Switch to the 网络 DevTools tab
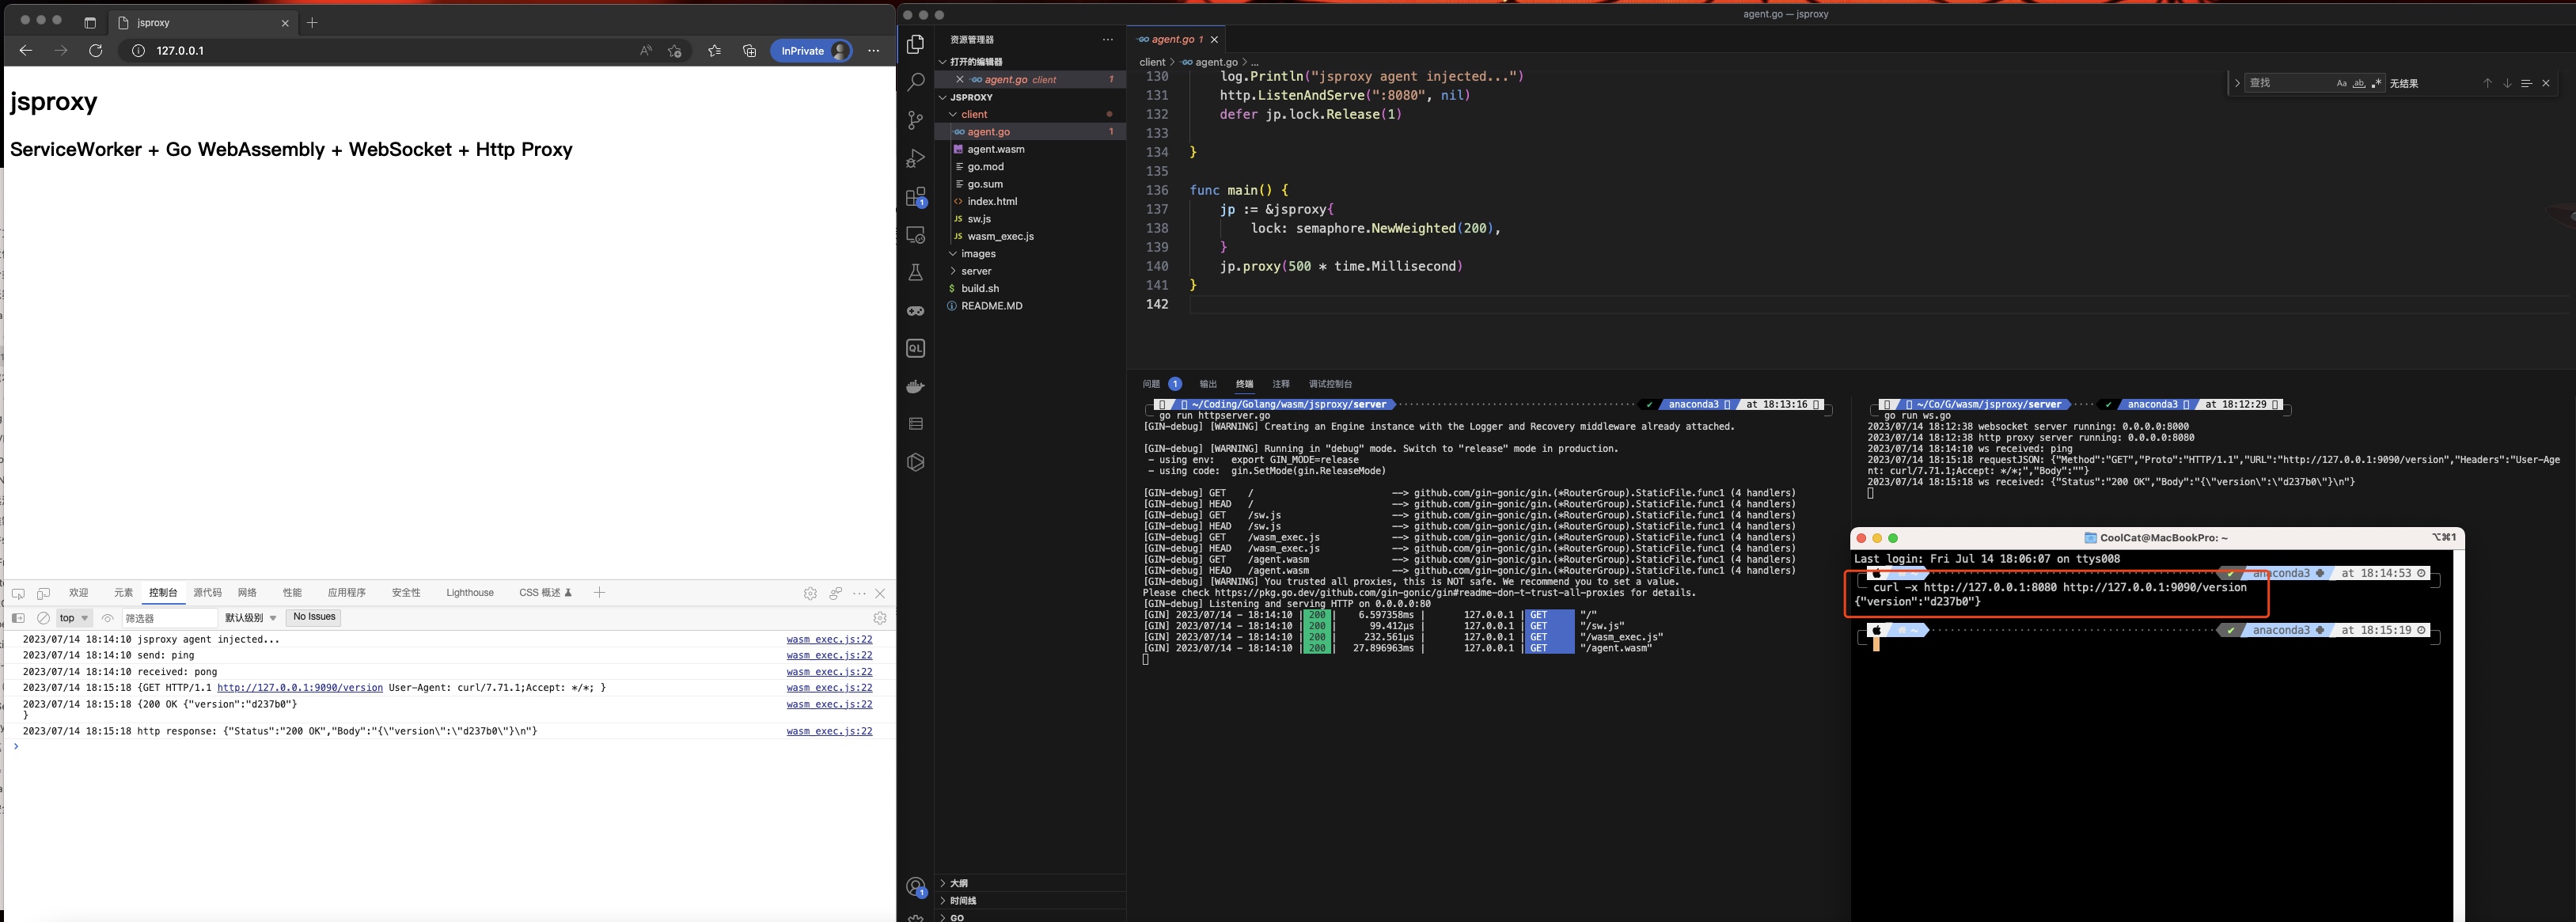The height and width of the screenshot is (922, 2576). tap(247, 593)
